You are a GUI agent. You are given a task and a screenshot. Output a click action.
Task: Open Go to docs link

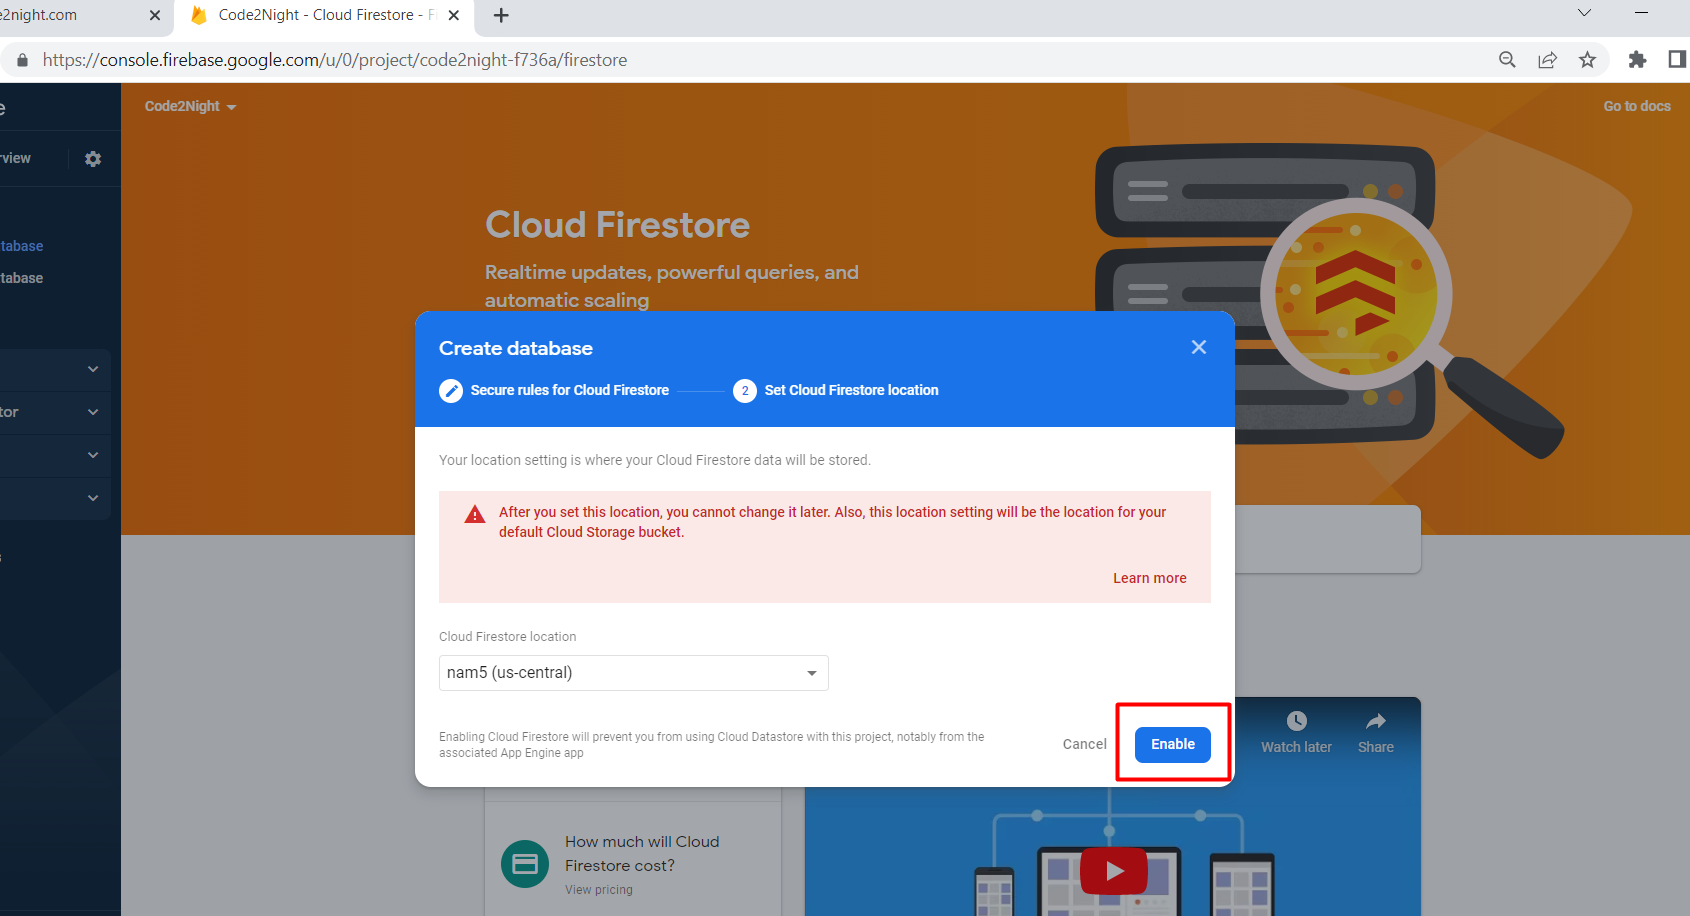1636,106
